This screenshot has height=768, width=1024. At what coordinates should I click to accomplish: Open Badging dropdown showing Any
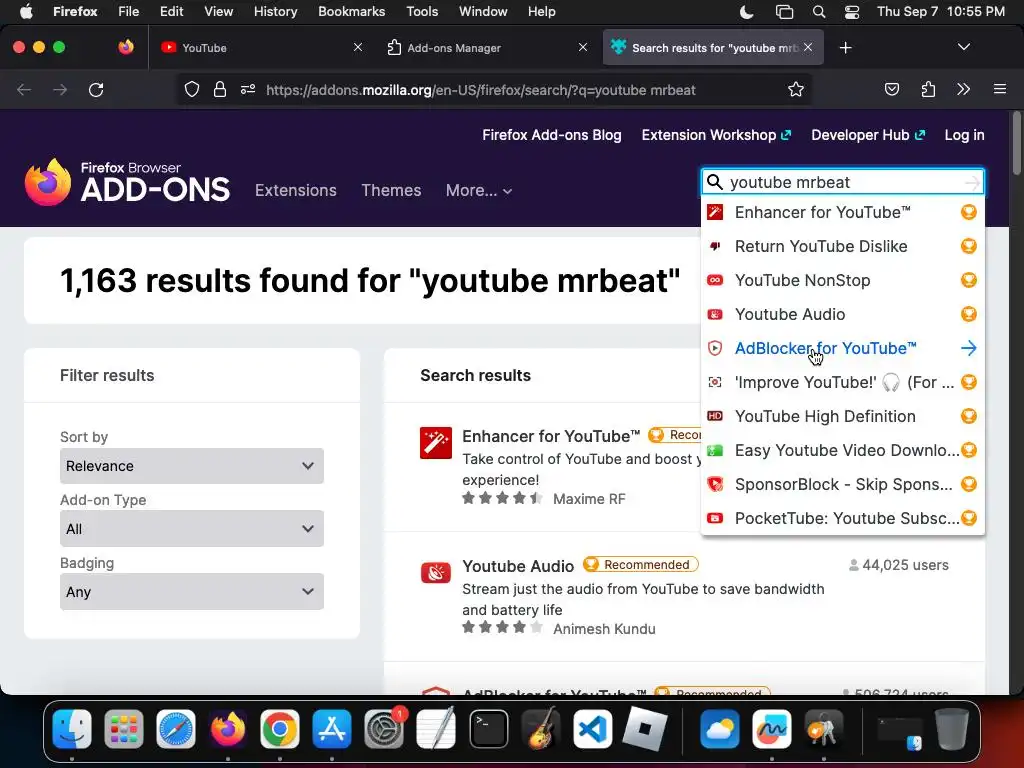(191, 592)
